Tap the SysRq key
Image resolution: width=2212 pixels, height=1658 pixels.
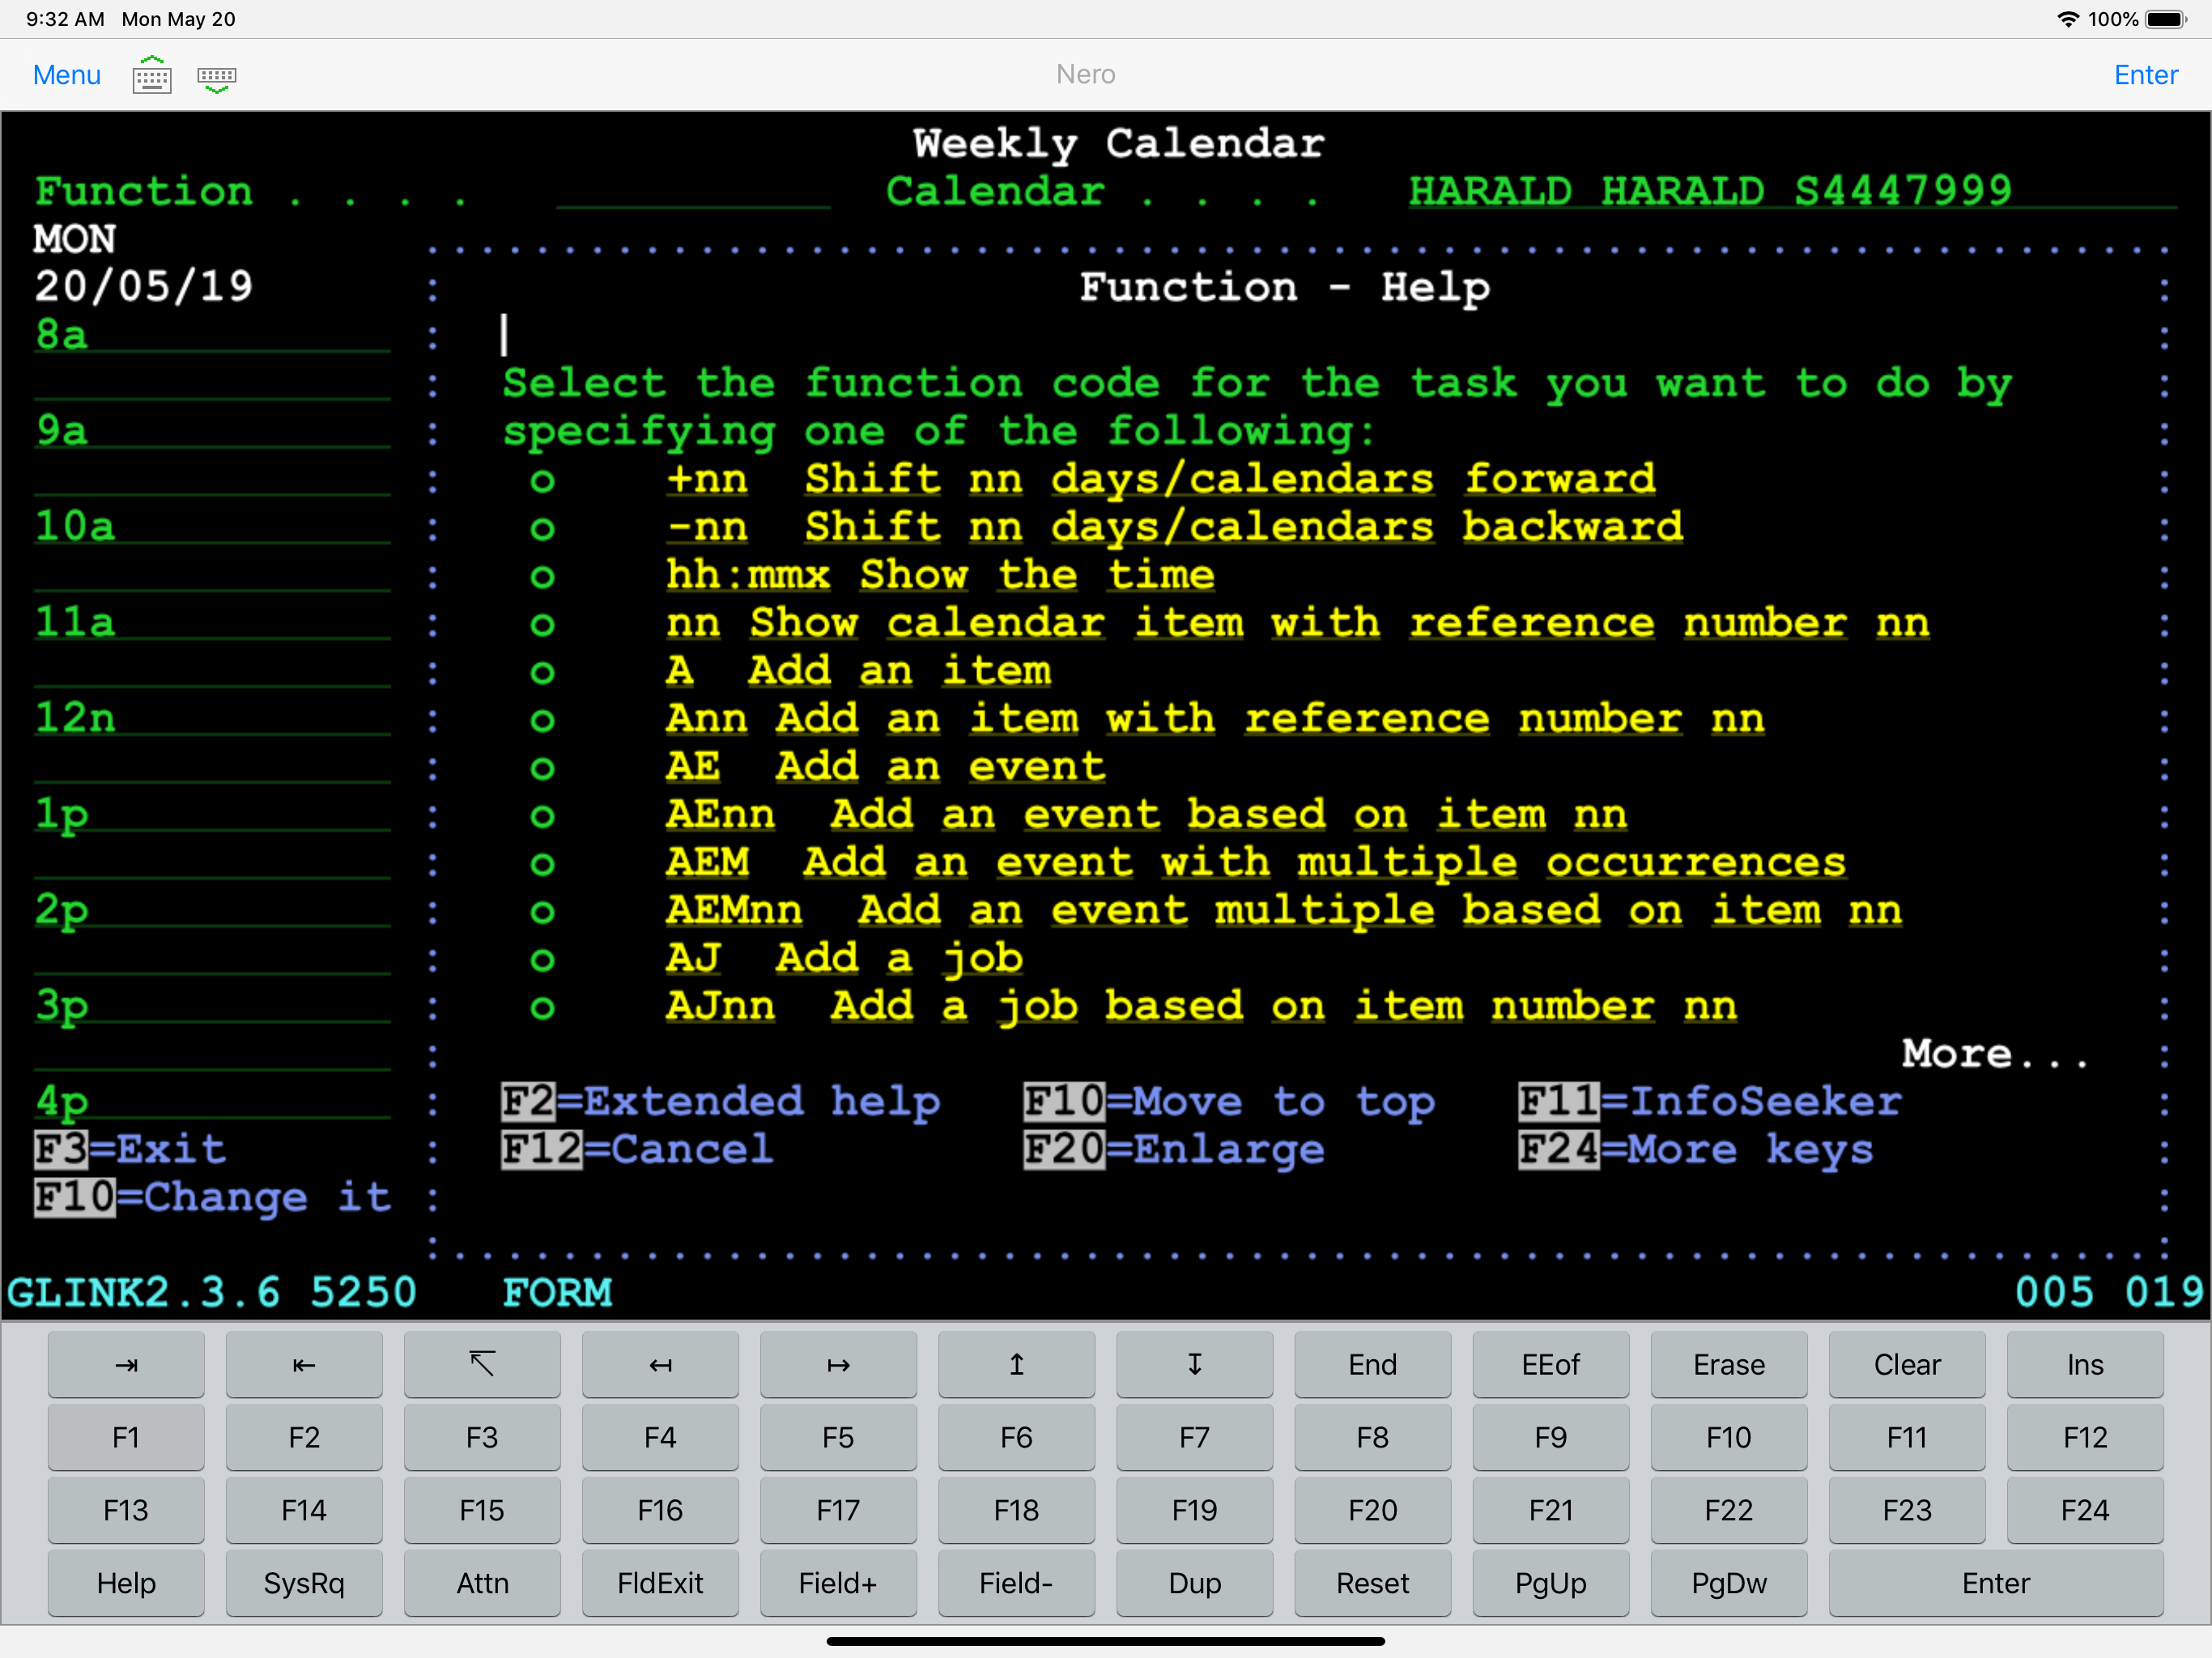[304, 1583]
